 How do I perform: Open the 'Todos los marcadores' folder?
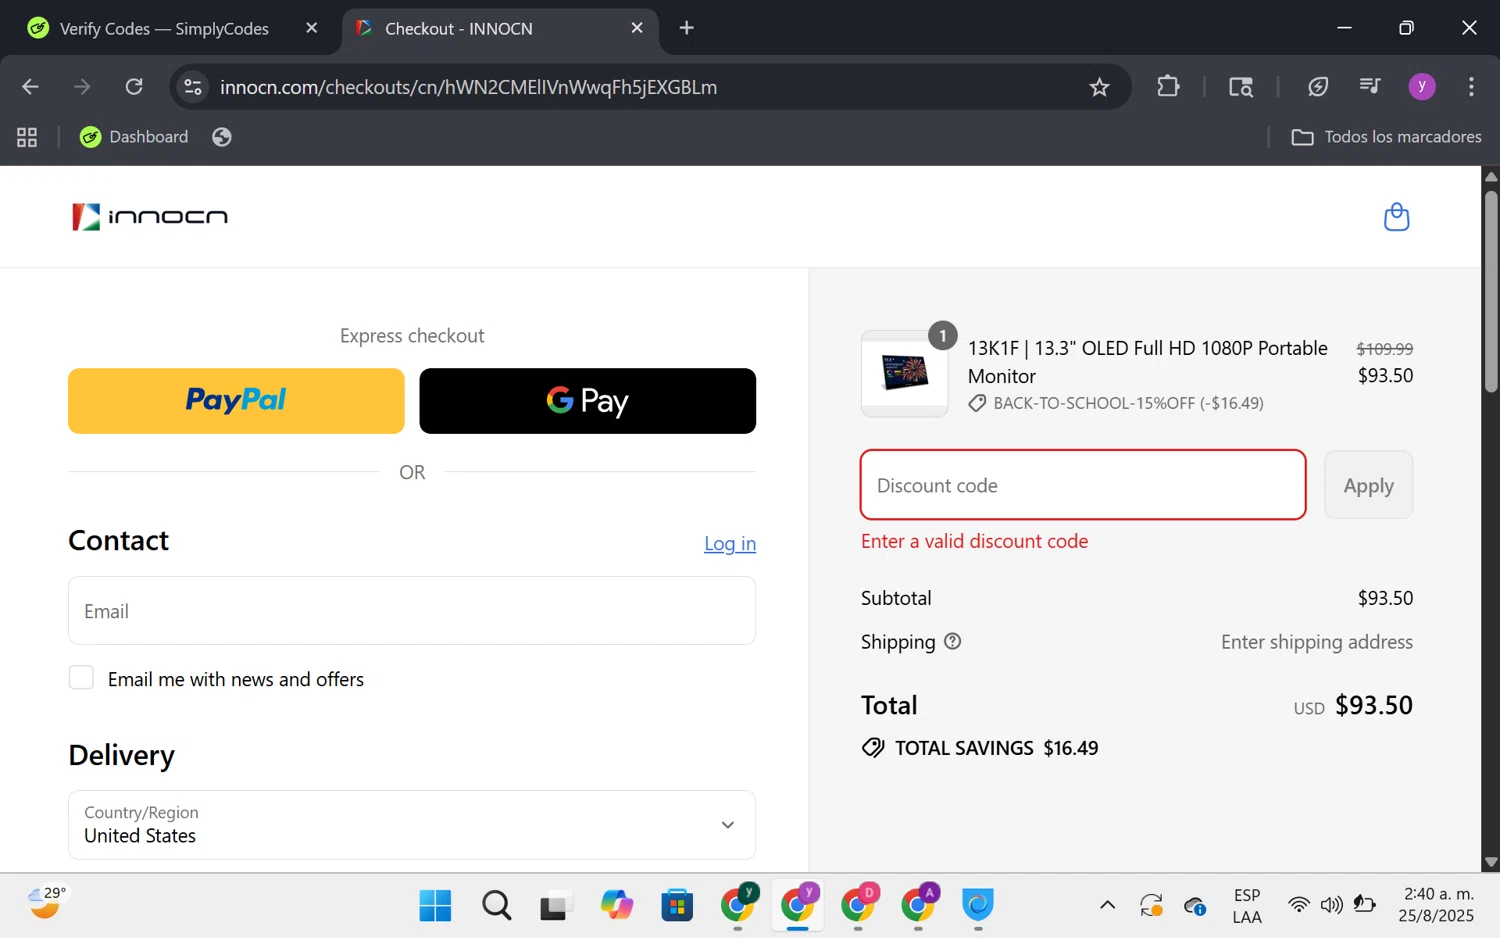[x=1386, y=137]
